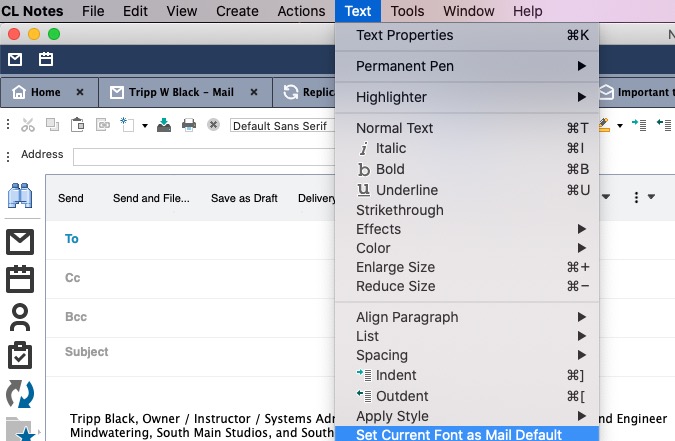Screen dimensions: 675x441
Task: Select Set Current Font as Mail Default
Action: pos(459,434)
